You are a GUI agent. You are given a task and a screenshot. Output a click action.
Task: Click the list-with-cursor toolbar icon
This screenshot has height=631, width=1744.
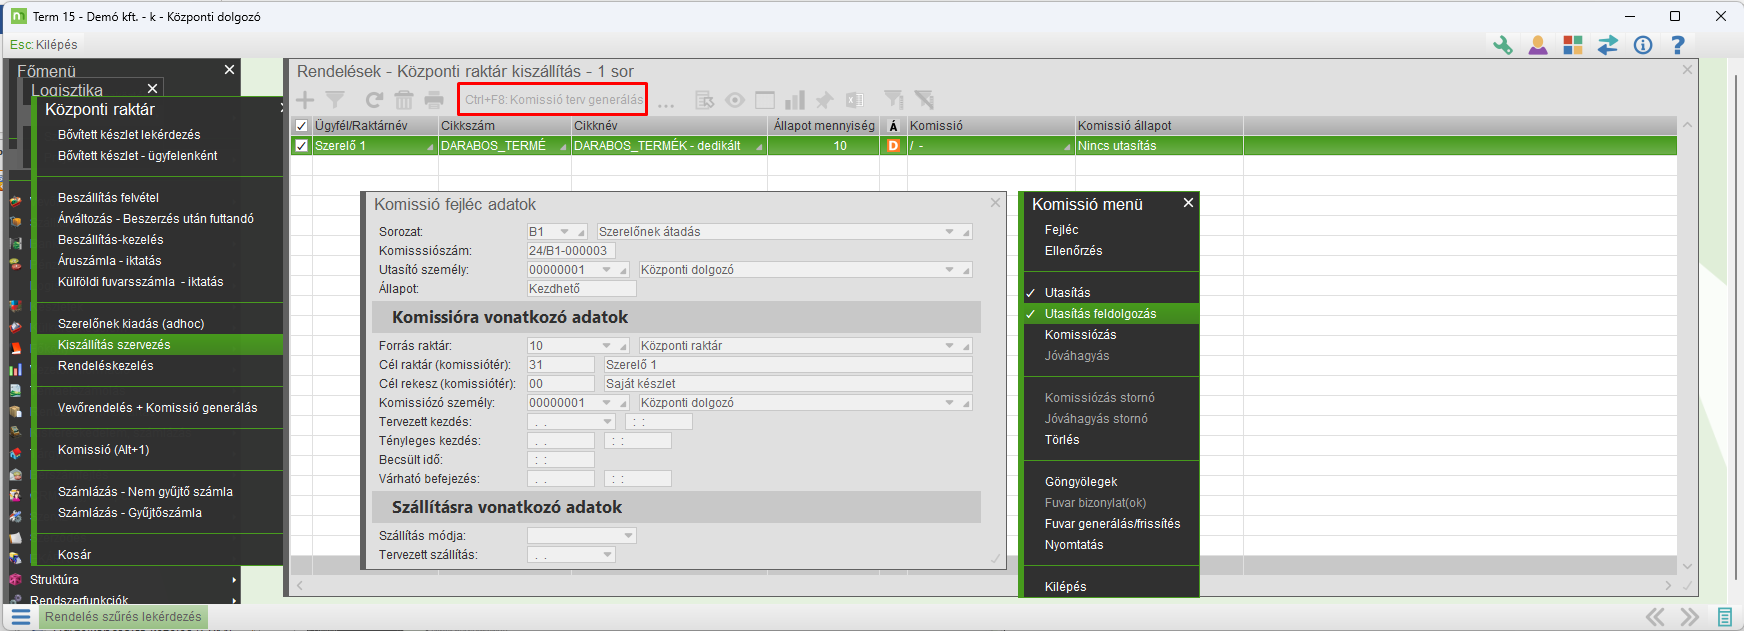point(705,100)
